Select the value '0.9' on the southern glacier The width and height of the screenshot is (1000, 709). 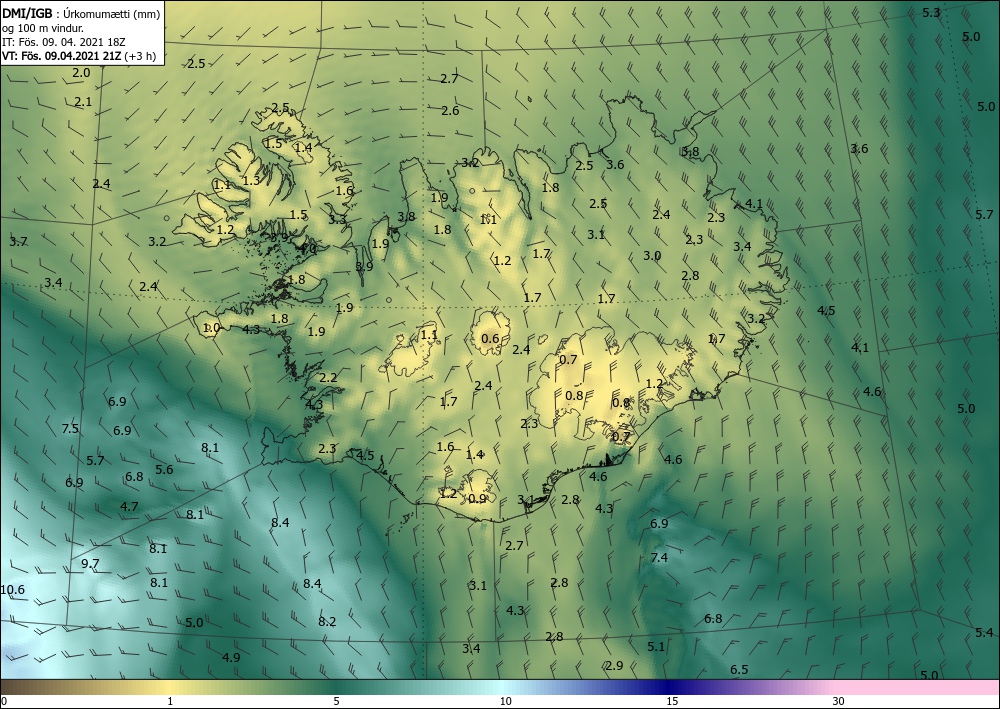[478, 499]
